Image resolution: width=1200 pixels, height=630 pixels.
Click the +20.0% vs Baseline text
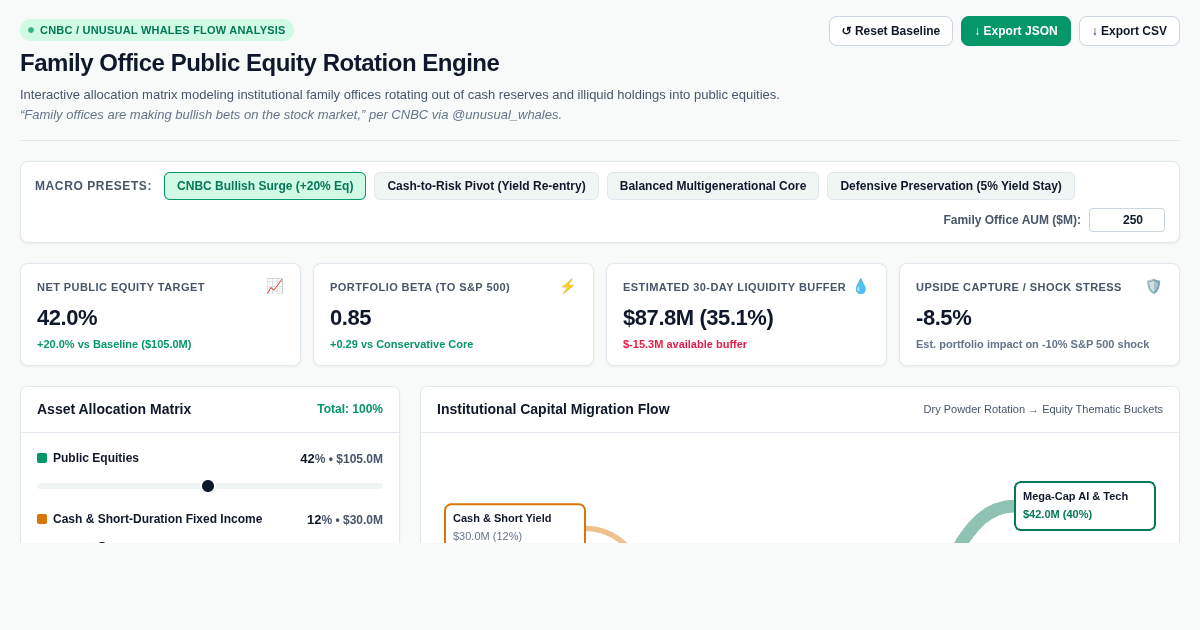point(114,344)
